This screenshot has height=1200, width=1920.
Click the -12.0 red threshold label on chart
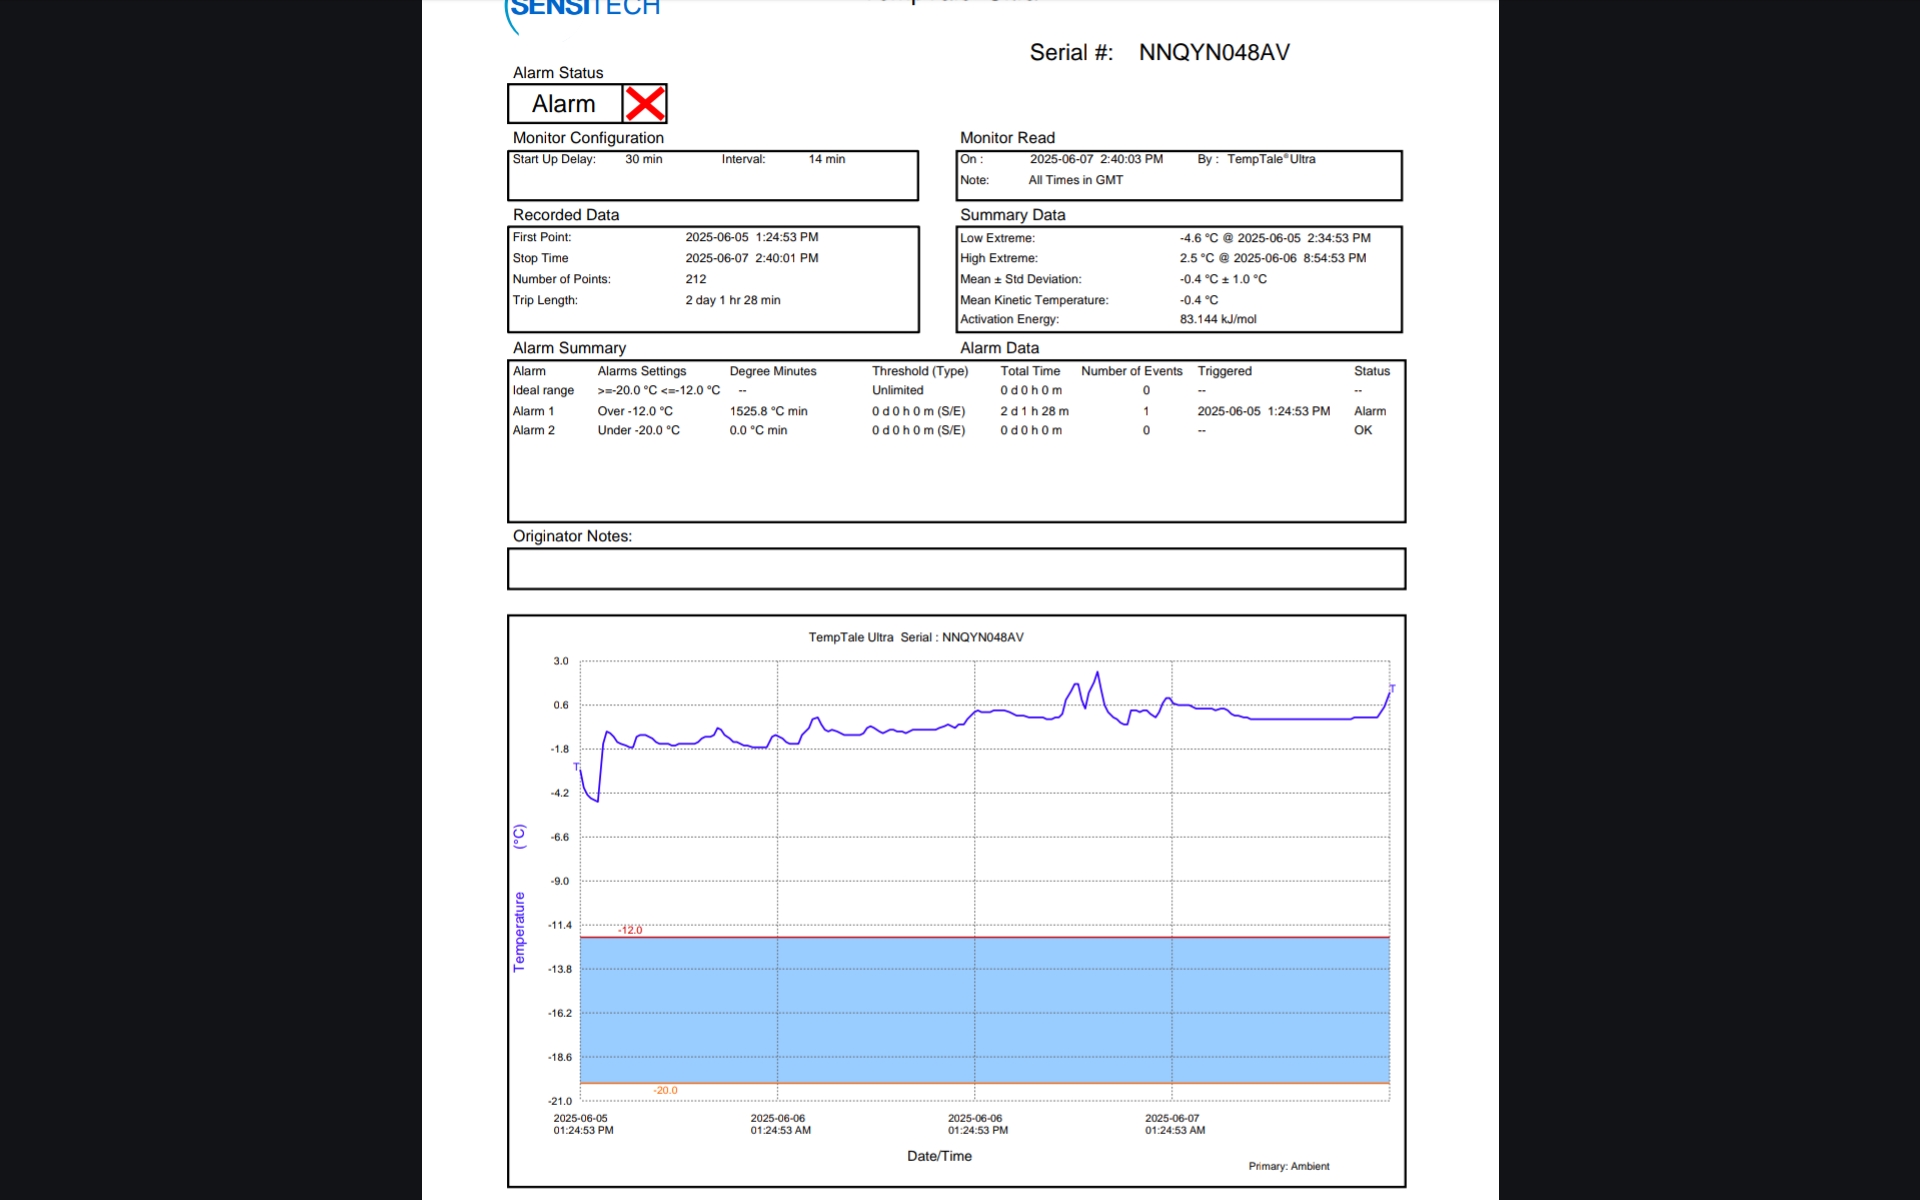point(630,930)
